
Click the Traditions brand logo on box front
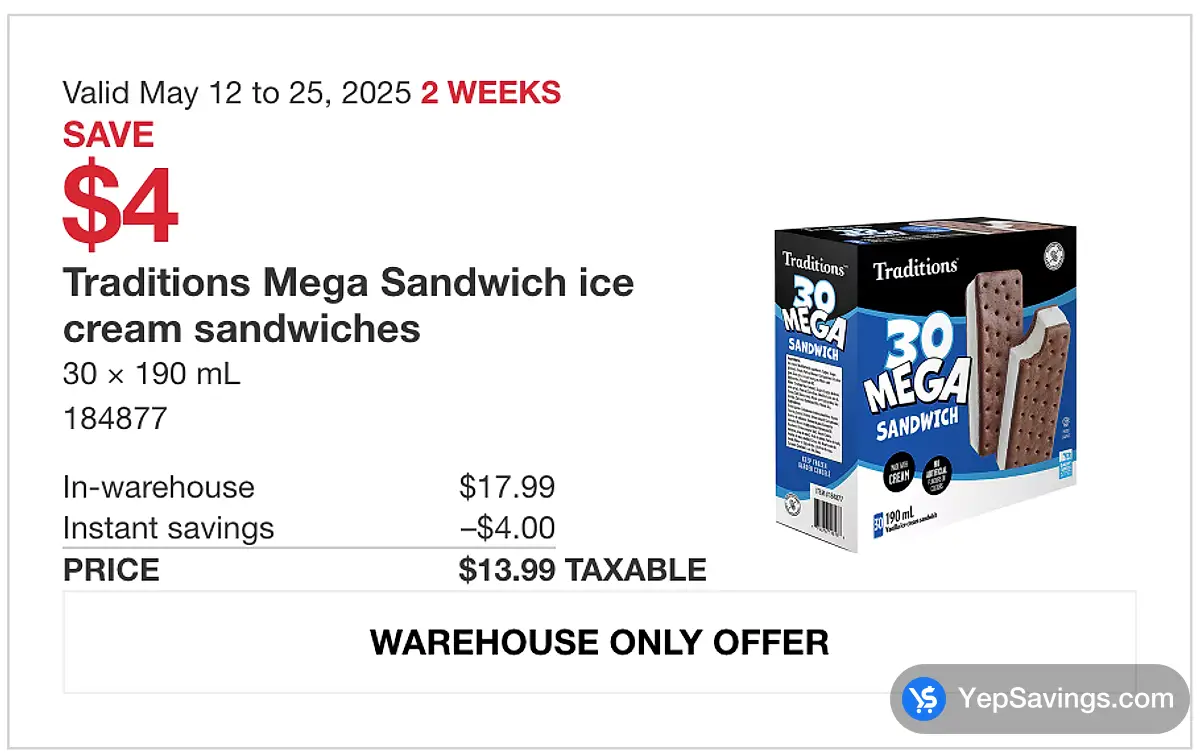(x=915, y=268)
